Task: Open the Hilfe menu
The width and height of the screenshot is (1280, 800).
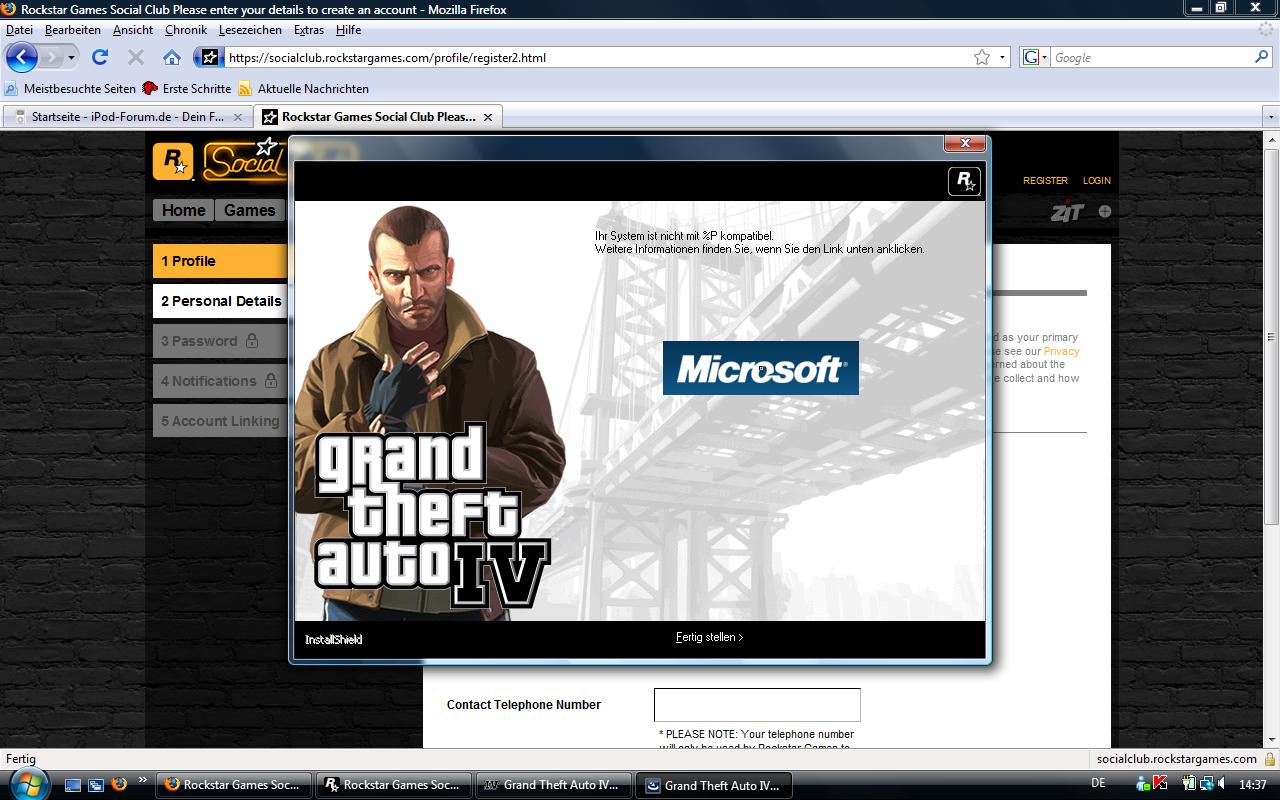Action: click(348, 30)
